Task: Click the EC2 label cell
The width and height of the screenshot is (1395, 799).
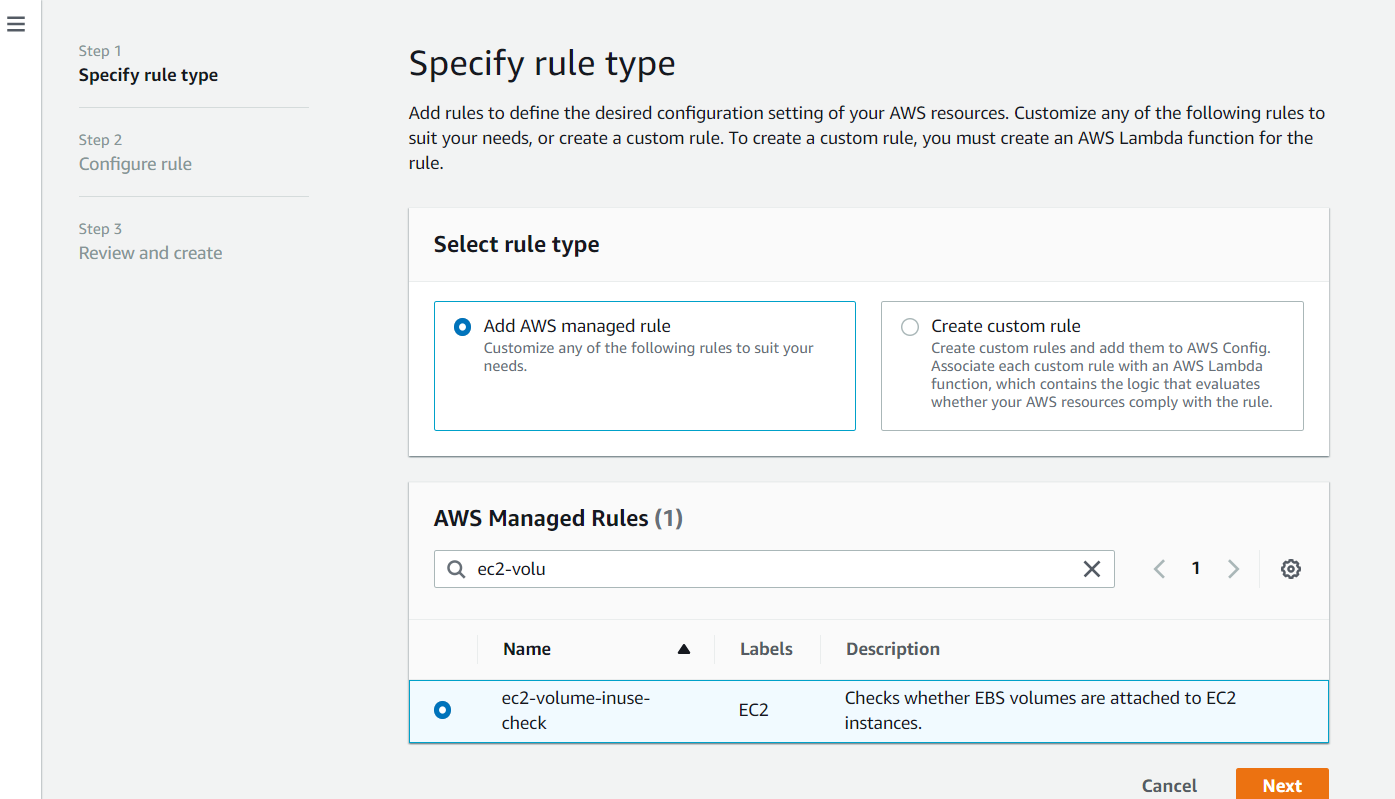Action: pyautogui.click(x=754, y=710)
